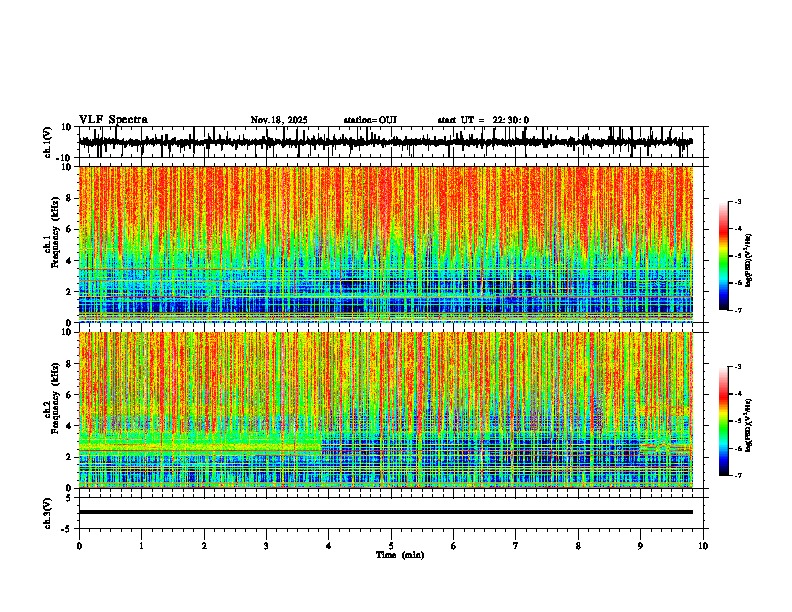Click time axis tick label '0'
Image resolution: width=792 pixels, height=612 pixels.
pyautogui.click(x=79, y=546)
